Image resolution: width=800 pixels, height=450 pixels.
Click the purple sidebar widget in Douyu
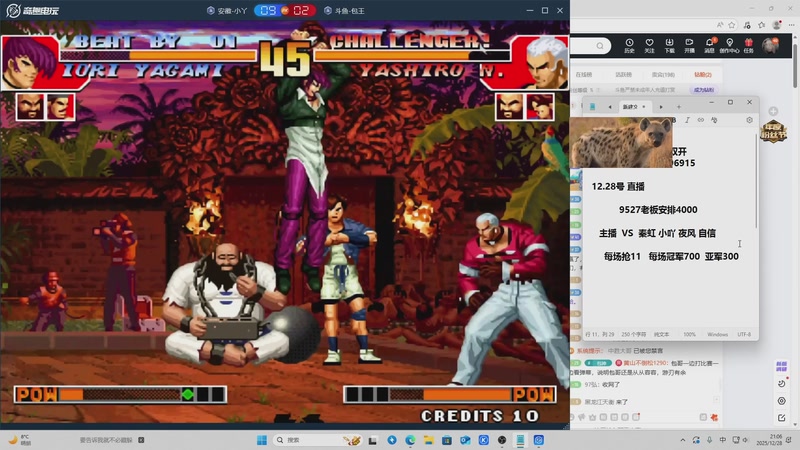[781, 366]
